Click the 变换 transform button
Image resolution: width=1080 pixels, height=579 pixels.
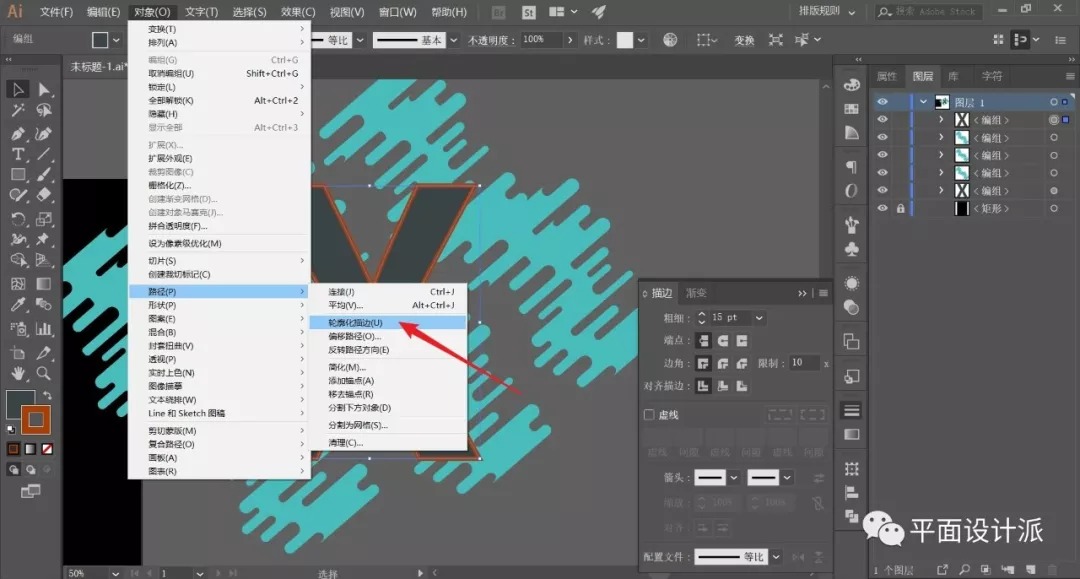(x=744, y=40)
